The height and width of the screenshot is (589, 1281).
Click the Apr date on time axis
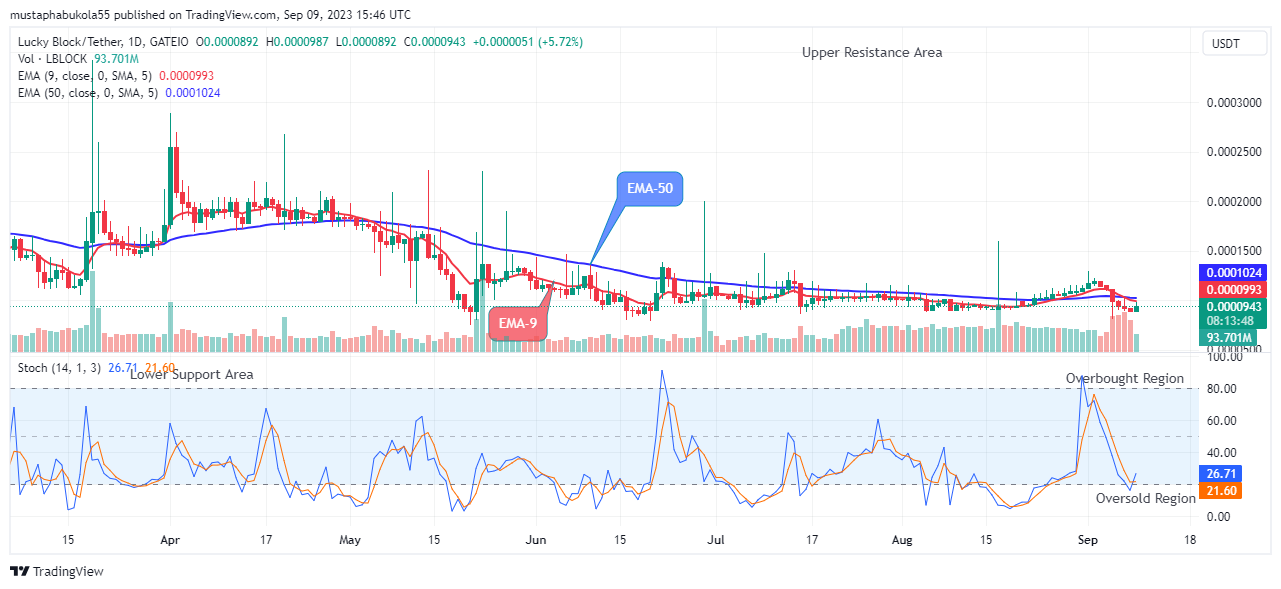[x=169, y=540]
